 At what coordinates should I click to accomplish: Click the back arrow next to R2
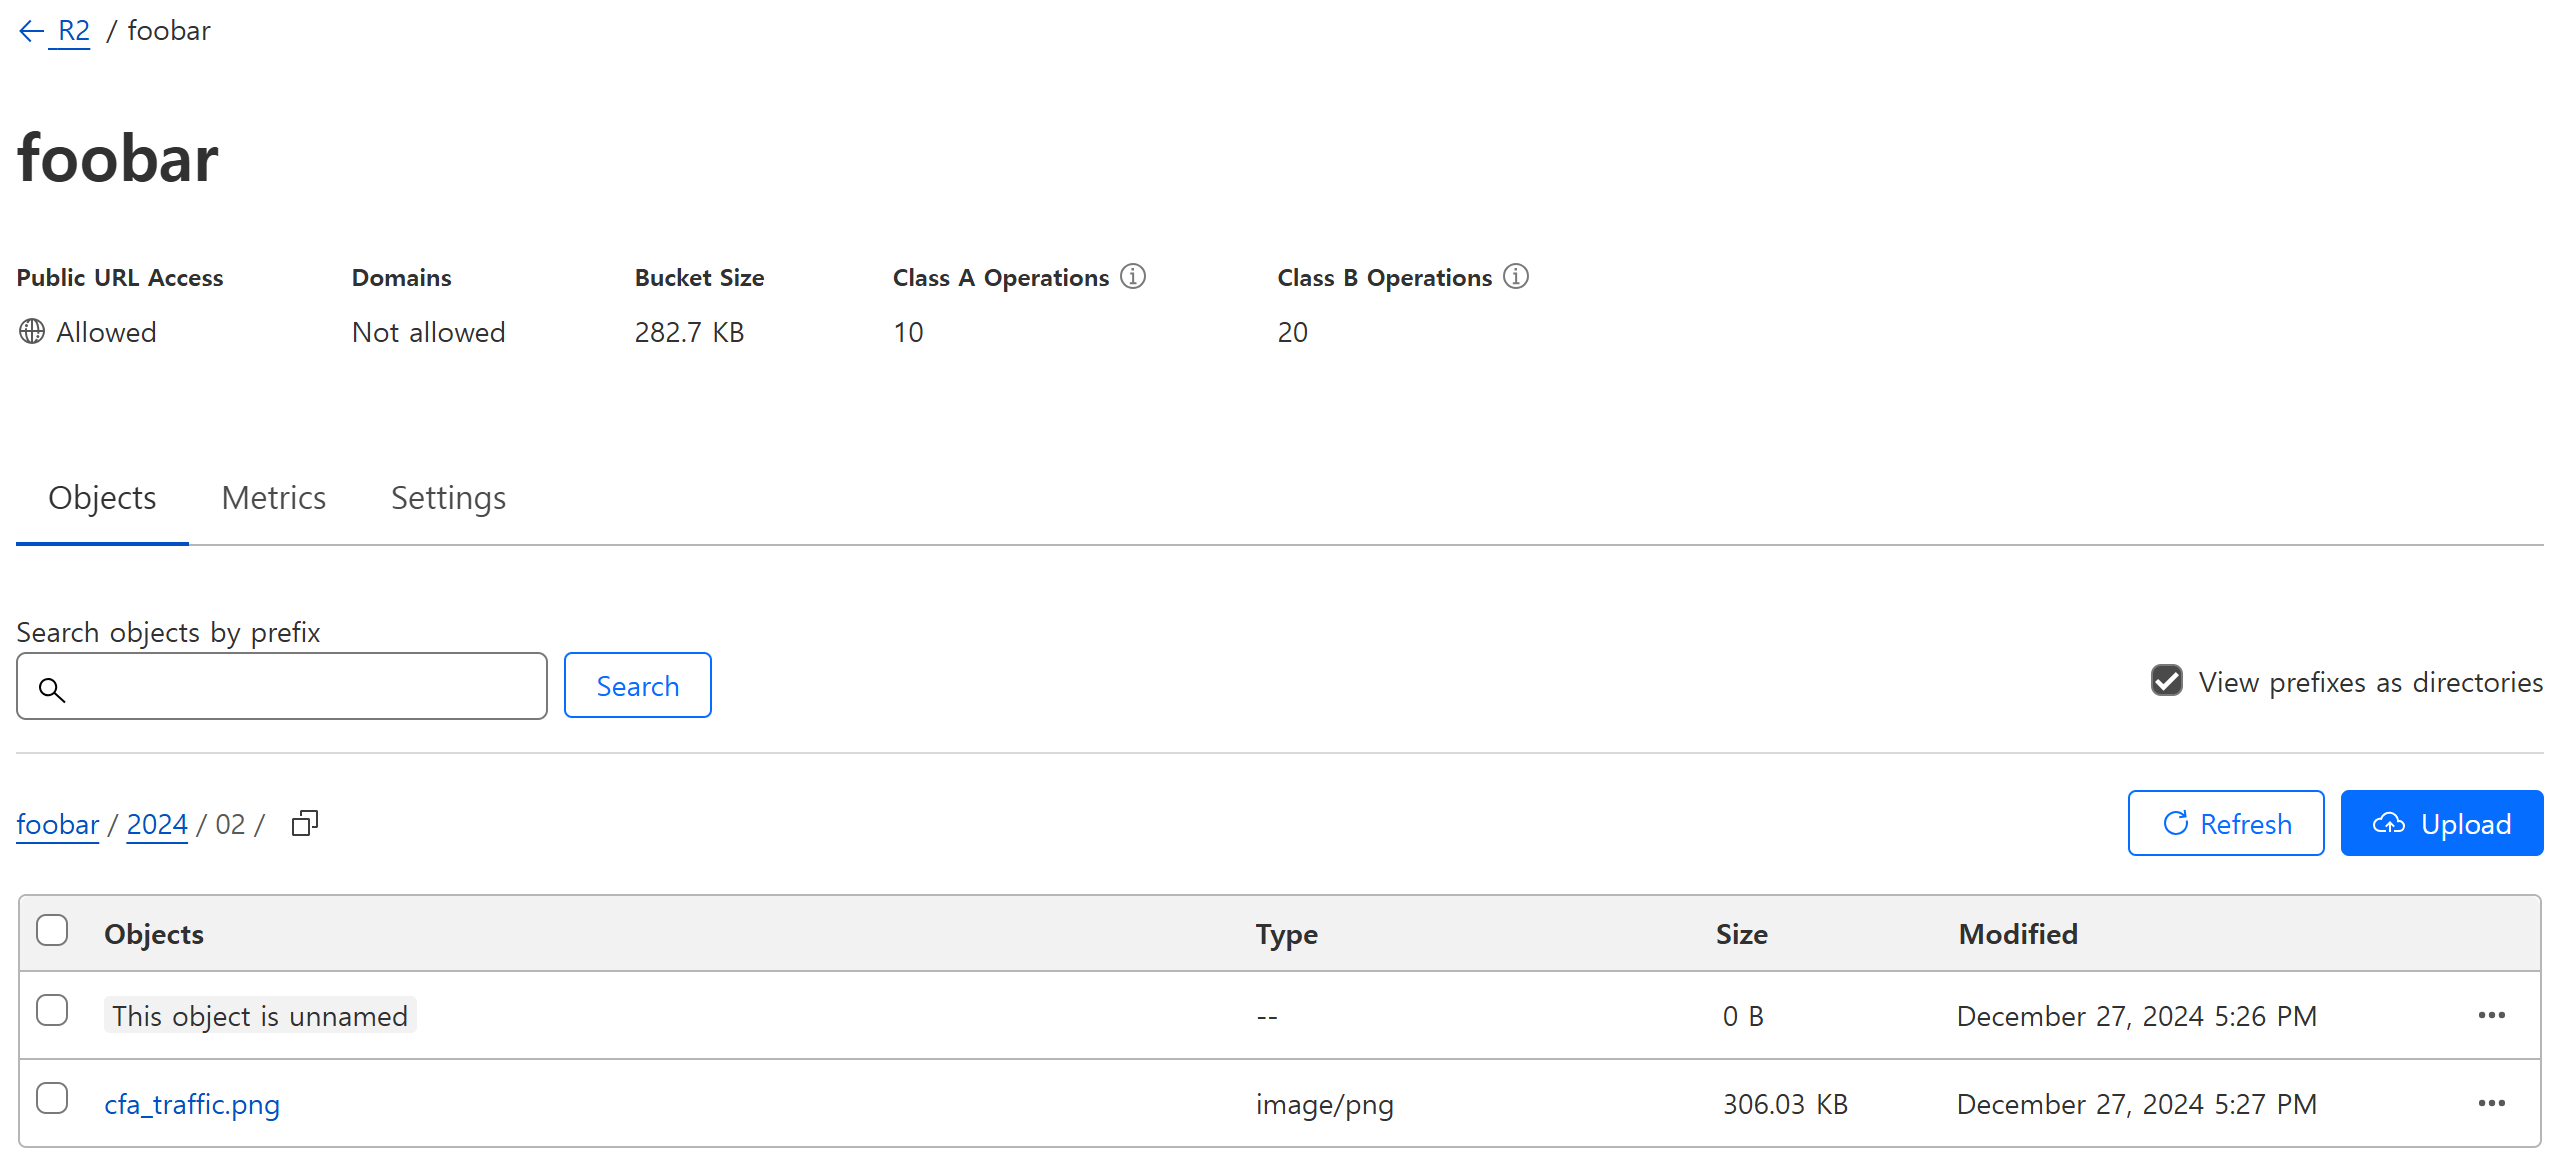click(31, 31)
